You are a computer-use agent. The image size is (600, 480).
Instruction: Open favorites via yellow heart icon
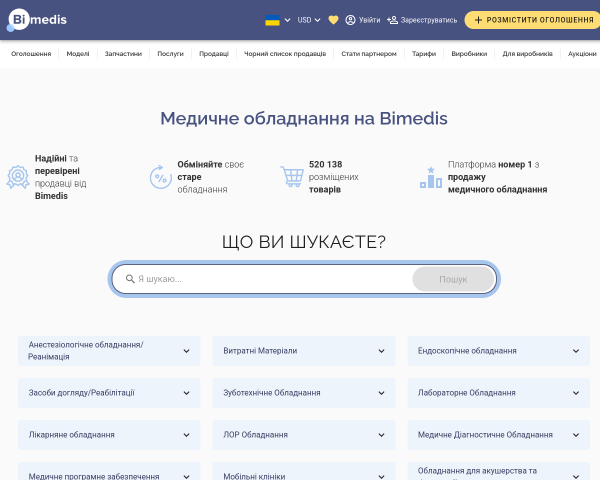pos(333,20)
